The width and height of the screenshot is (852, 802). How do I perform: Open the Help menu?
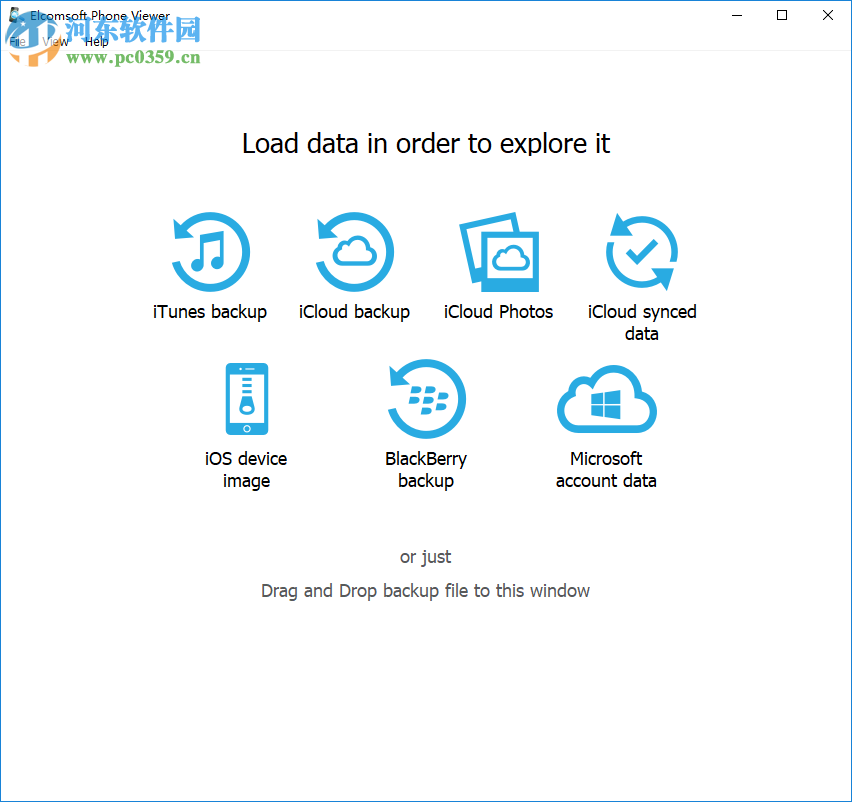96,41
